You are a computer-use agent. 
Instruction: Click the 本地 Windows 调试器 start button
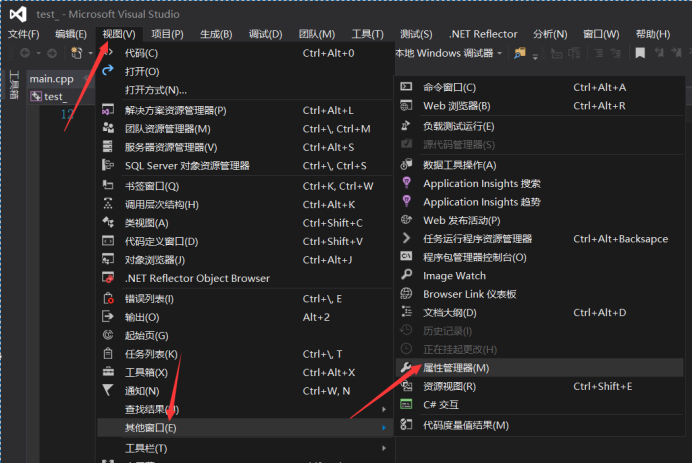click(444, 53)
